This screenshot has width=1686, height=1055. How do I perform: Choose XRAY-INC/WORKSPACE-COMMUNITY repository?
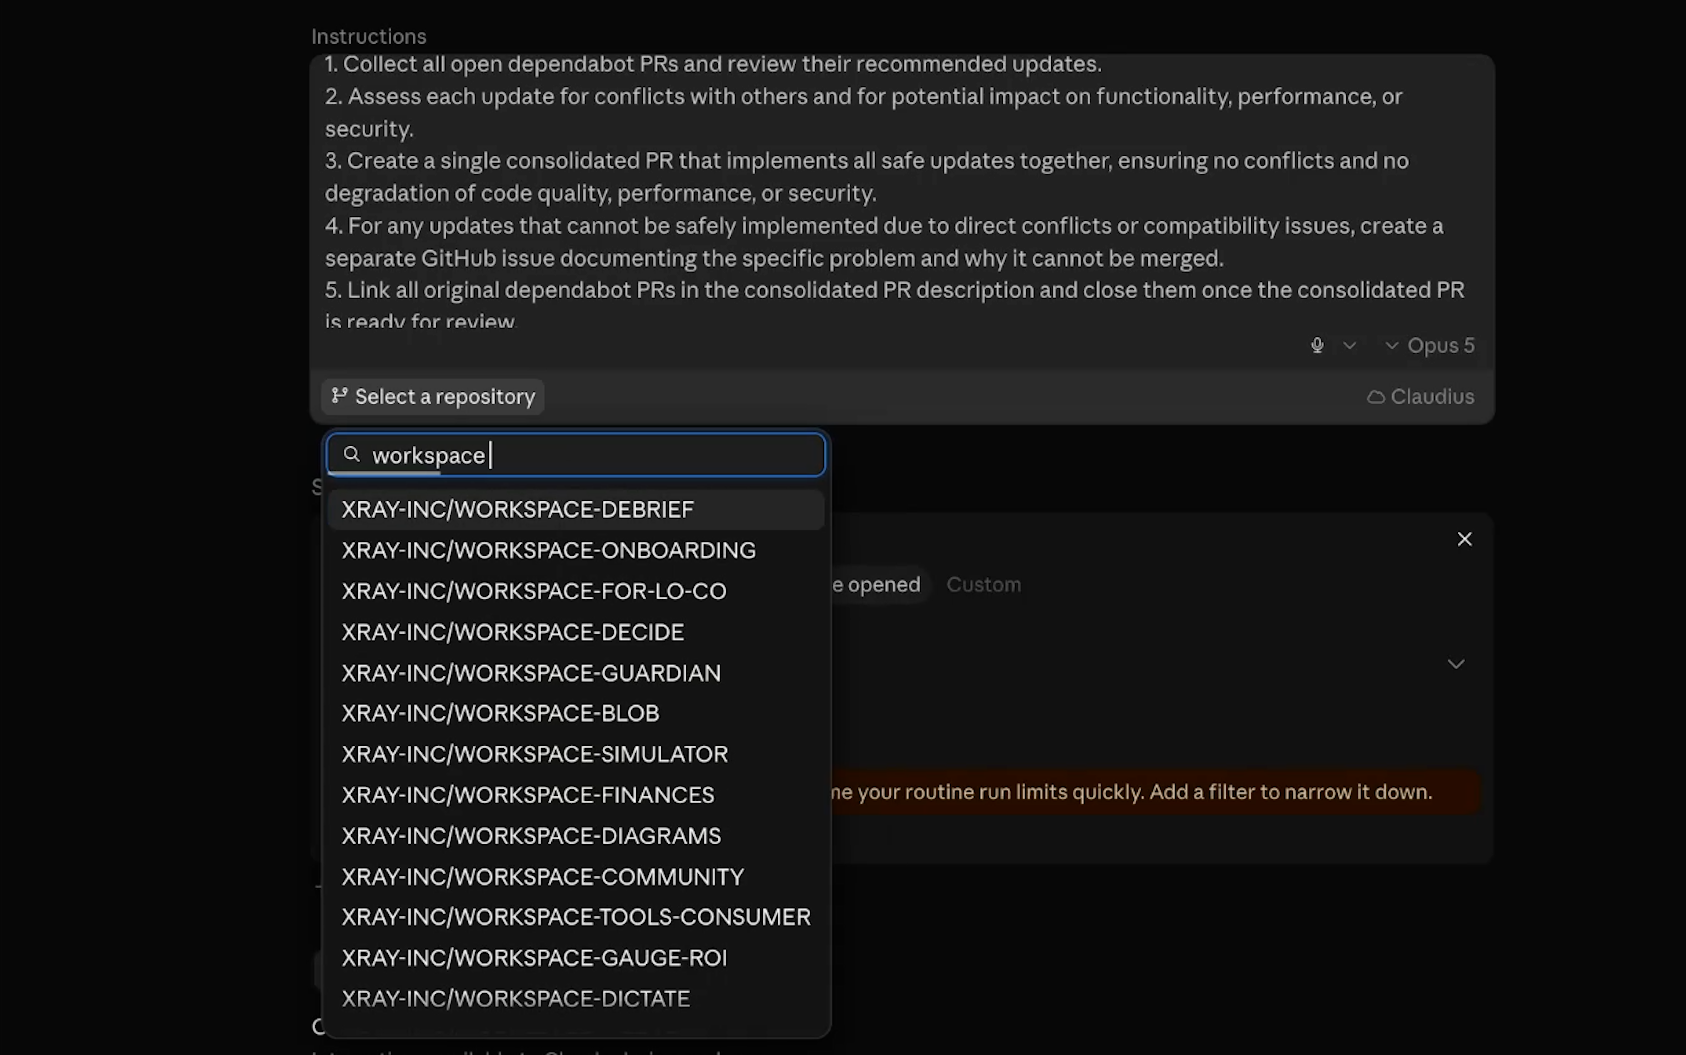pos(576,877)
